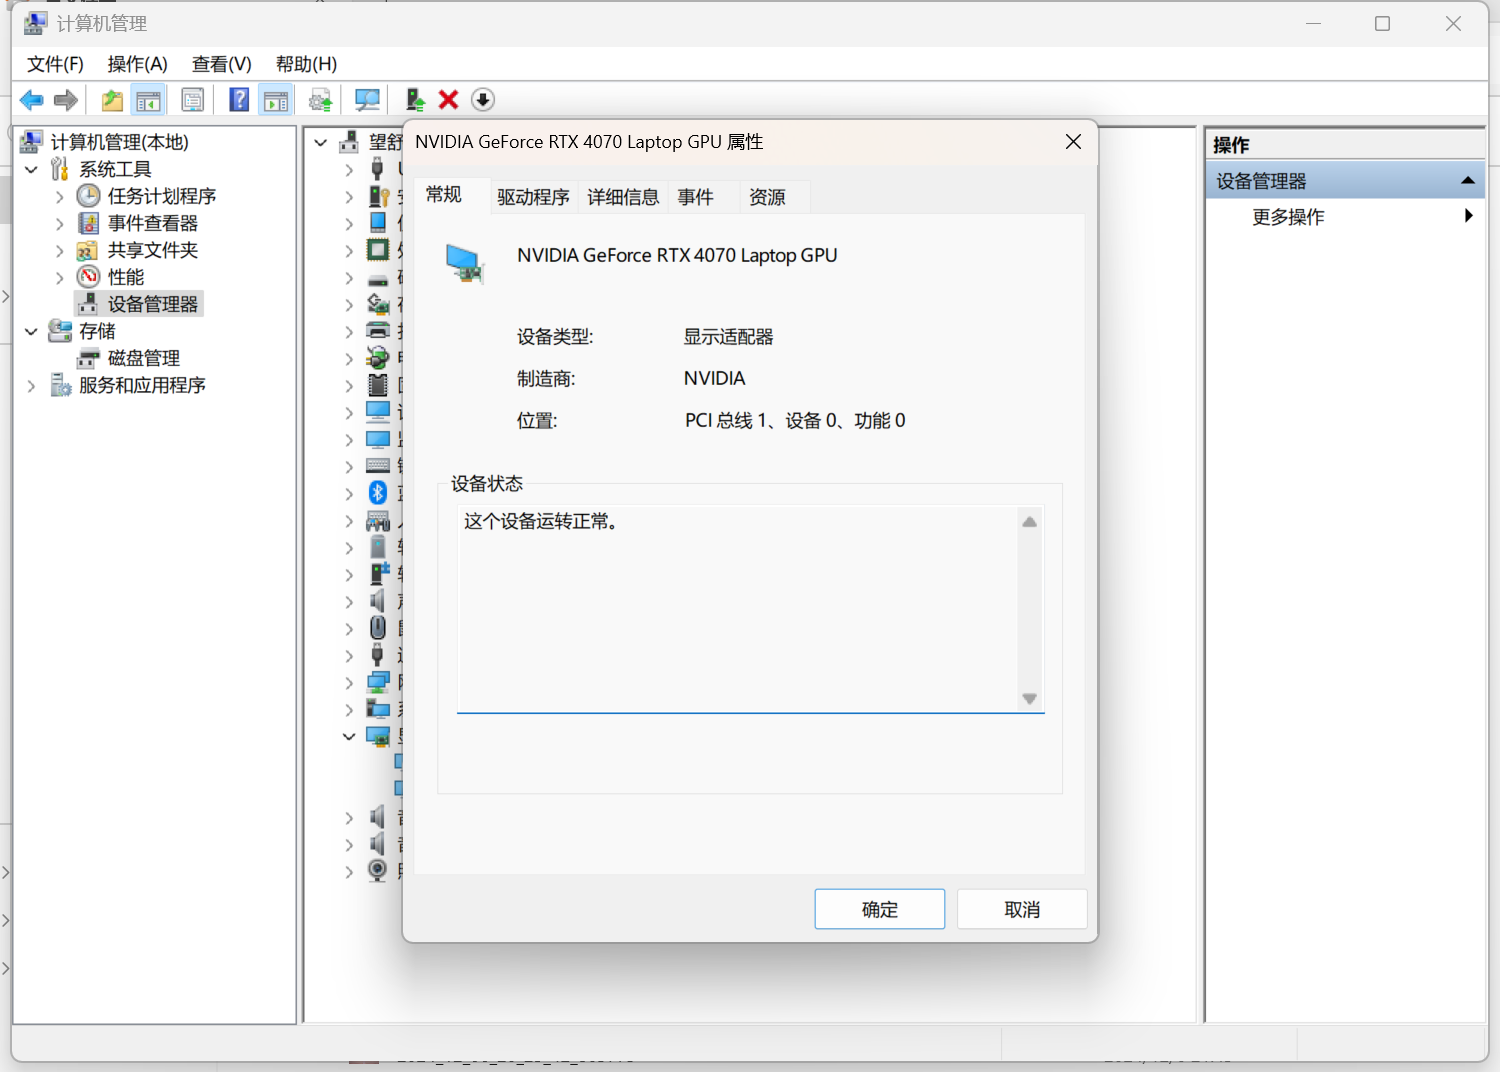Open the 操作(A) menu
The height and width of the screenshot is (1072, 1500).
137,64
